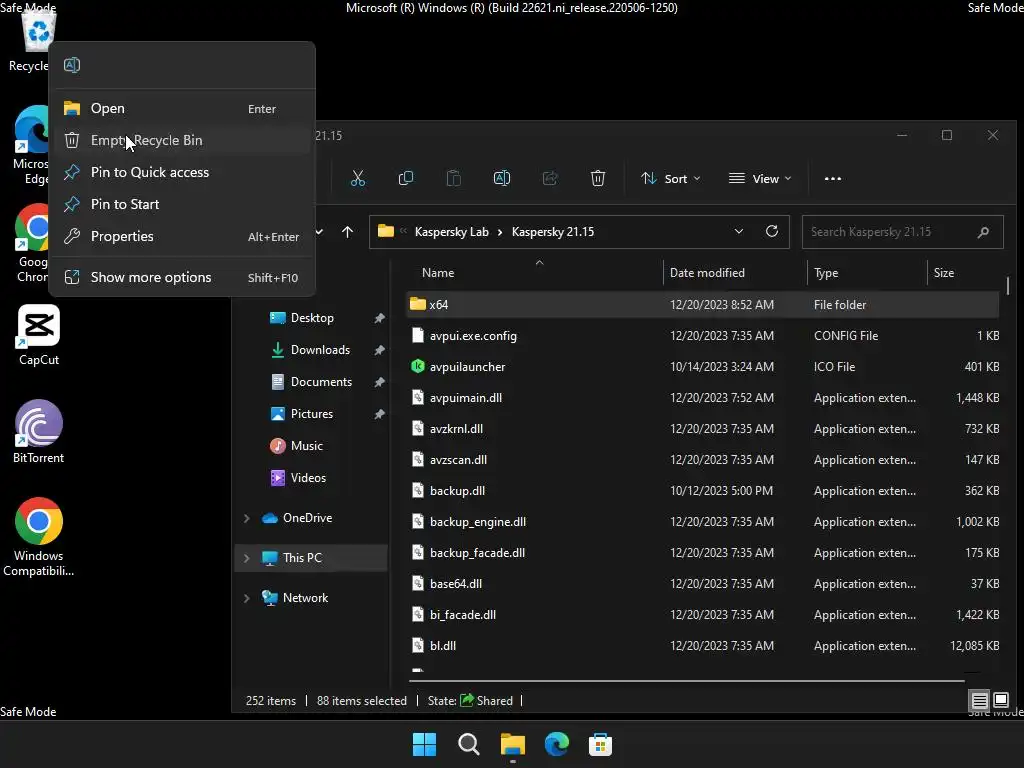Go up one folder level arrow

coord(347,232)
